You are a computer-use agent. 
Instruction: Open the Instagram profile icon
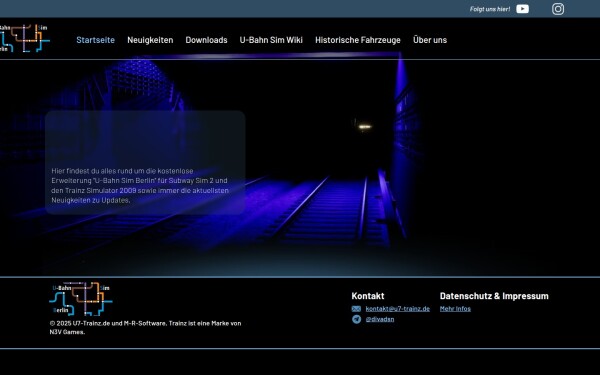(558, 9)
